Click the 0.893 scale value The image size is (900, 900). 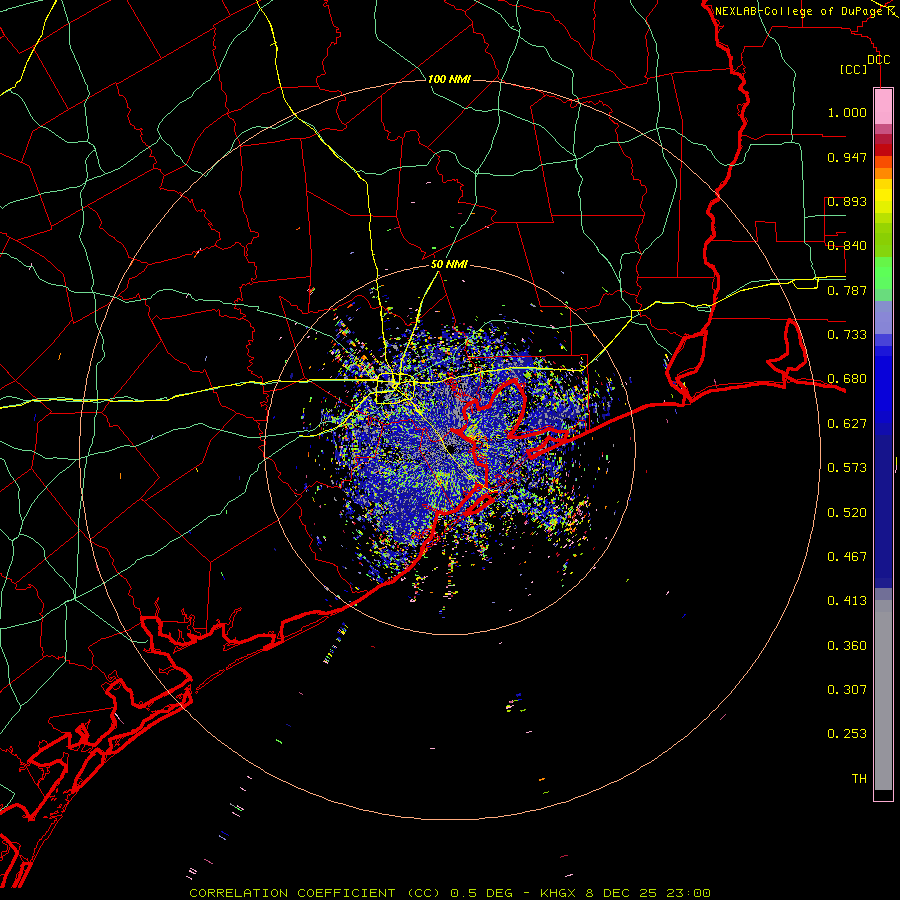[x=847, y=201]
